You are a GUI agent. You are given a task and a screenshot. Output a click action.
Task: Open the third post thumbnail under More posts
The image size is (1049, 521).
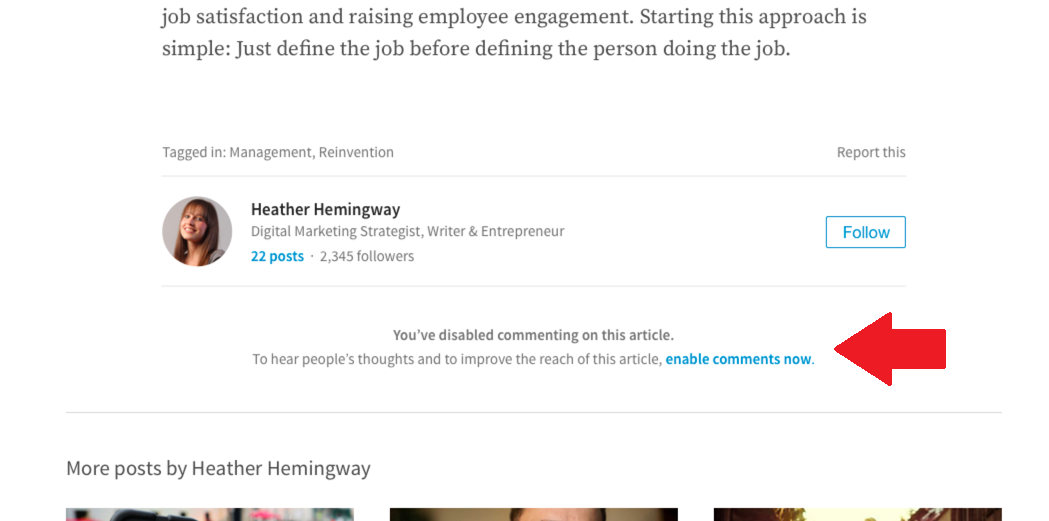[x=857, y=514]
